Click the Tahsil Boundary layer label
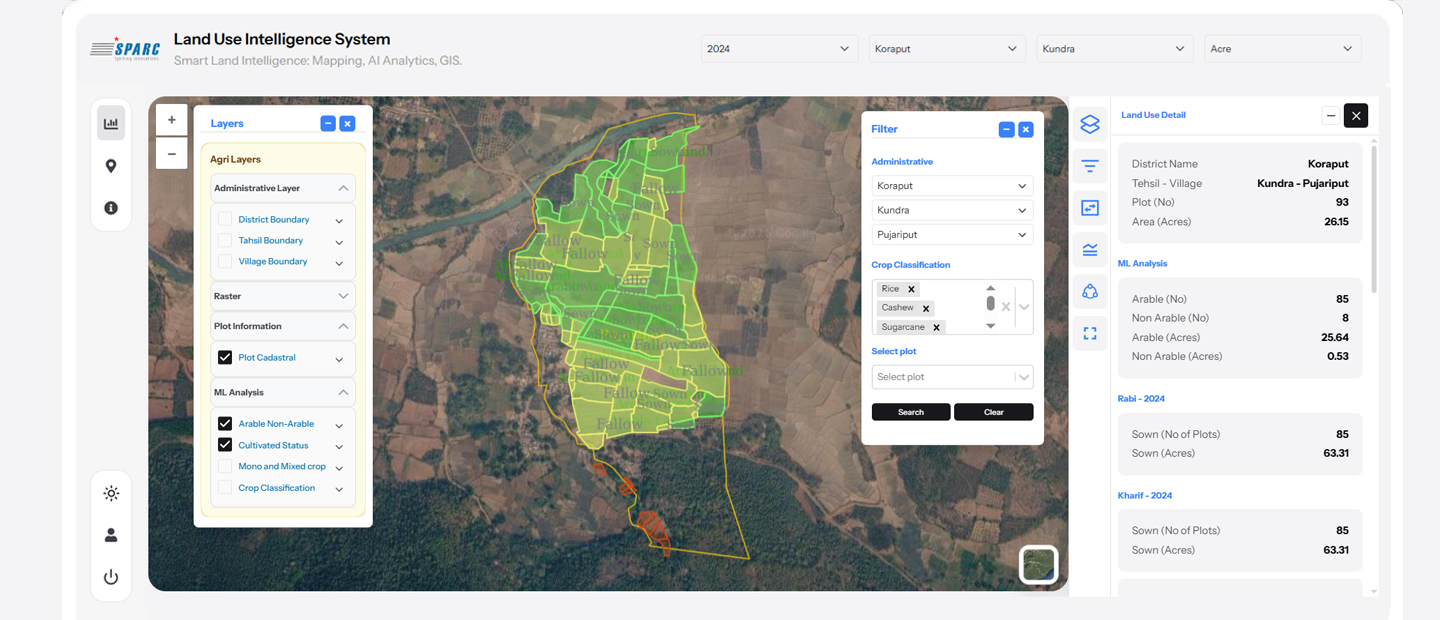 [x=271, y=240]
